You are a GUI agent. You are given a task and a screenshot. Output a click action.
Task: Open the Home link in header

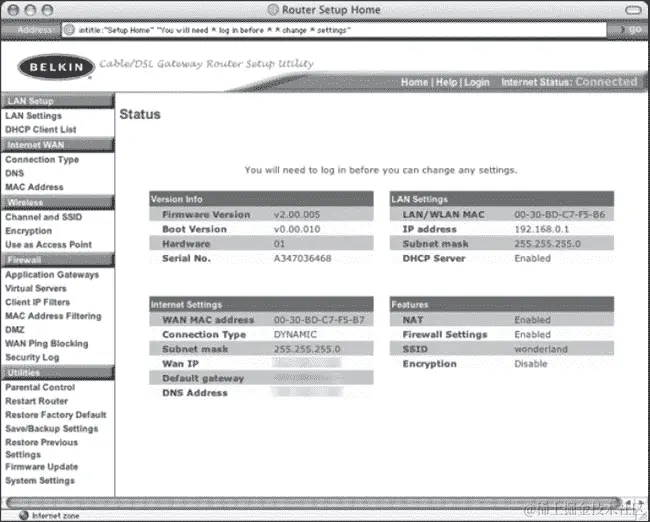(414, 82)
